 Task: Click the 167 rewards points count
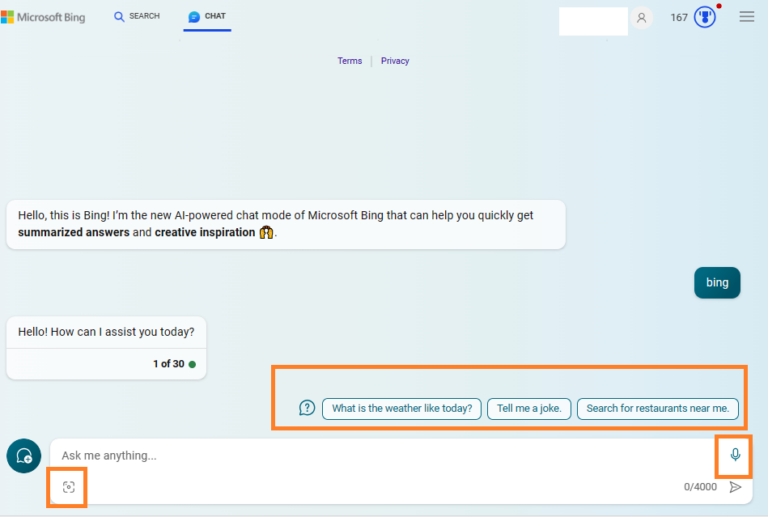click(x=679, y=18)
